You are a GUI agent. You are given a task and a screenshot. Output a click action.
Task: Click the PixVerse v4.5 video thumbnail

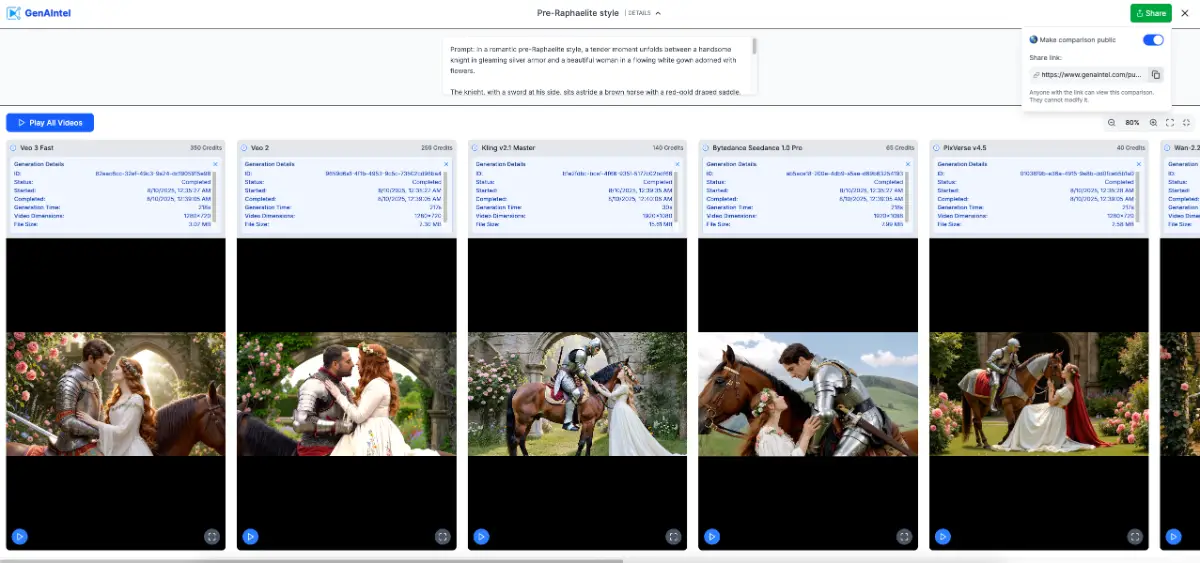[x=1038, y=394]
